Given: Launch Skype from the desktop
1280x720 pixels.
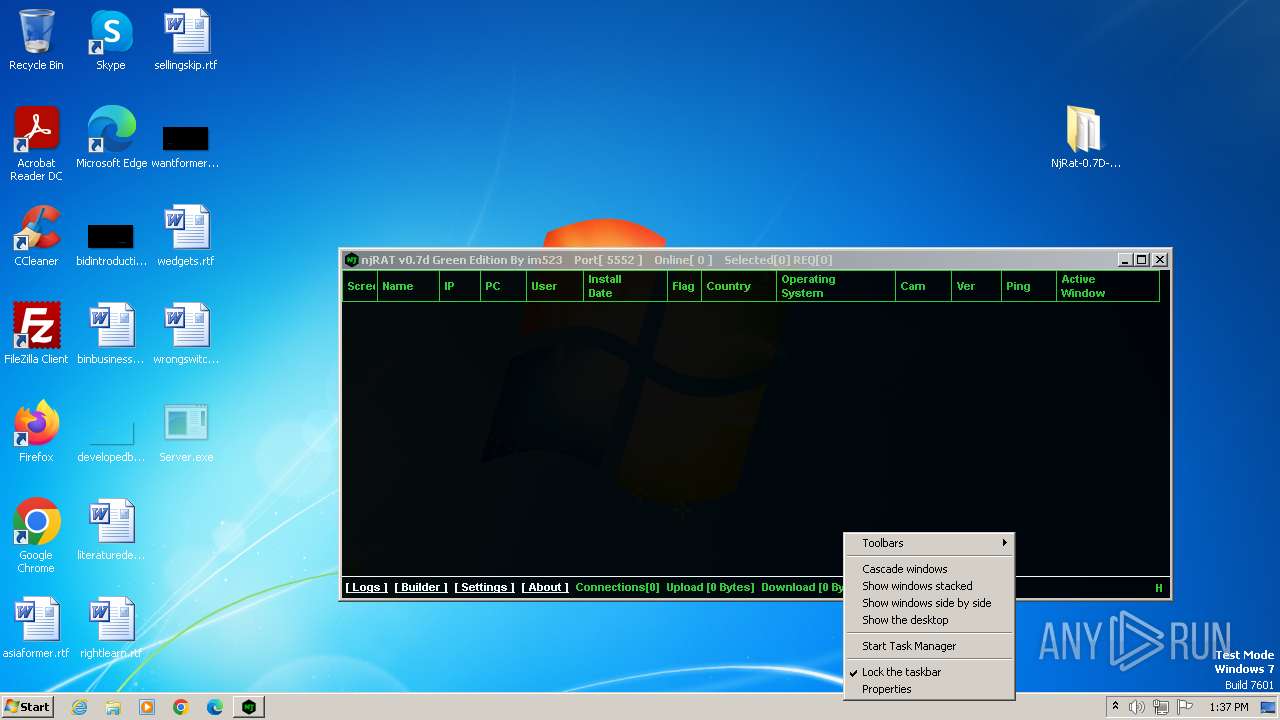Looking at the screenshot, I should click(x=110, y=40).
